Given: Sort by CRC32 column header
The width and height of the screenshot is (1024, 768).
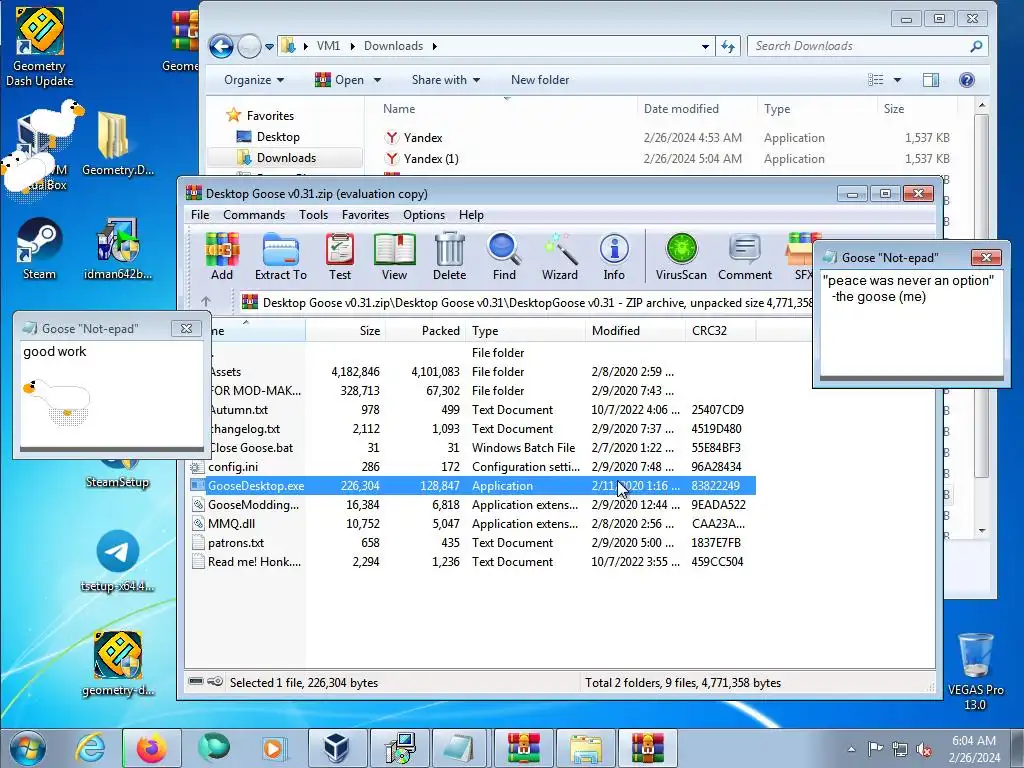Looking at the screenshot, I should point(720,330).
